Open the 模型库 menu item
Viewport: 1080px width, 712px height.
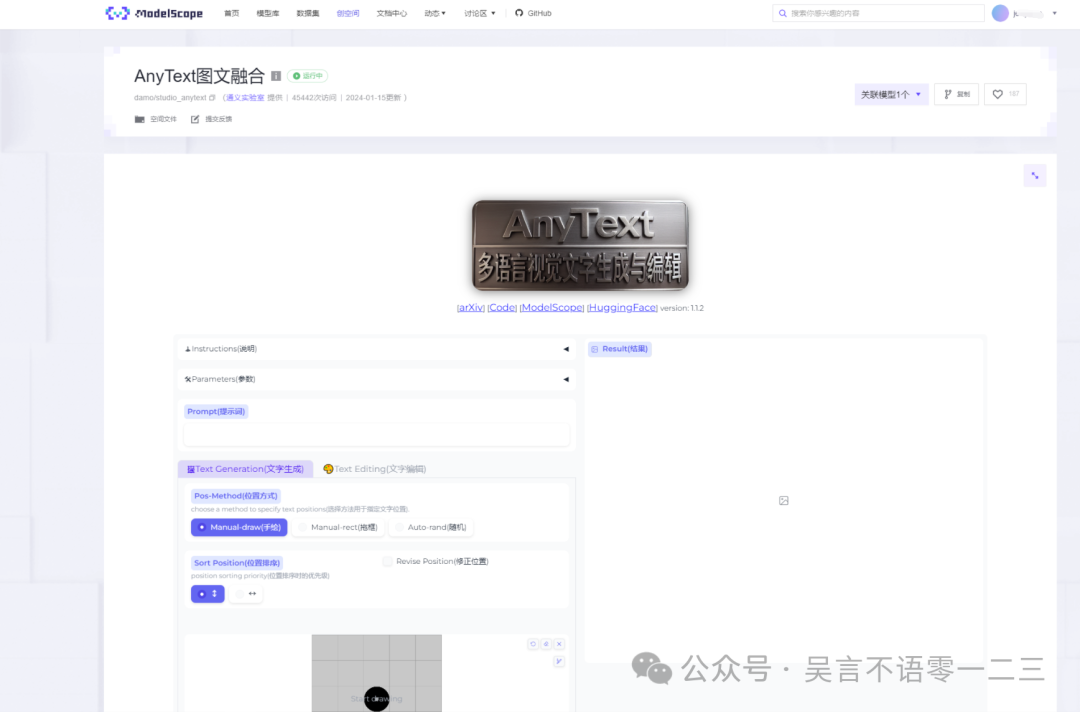(267, 13)
